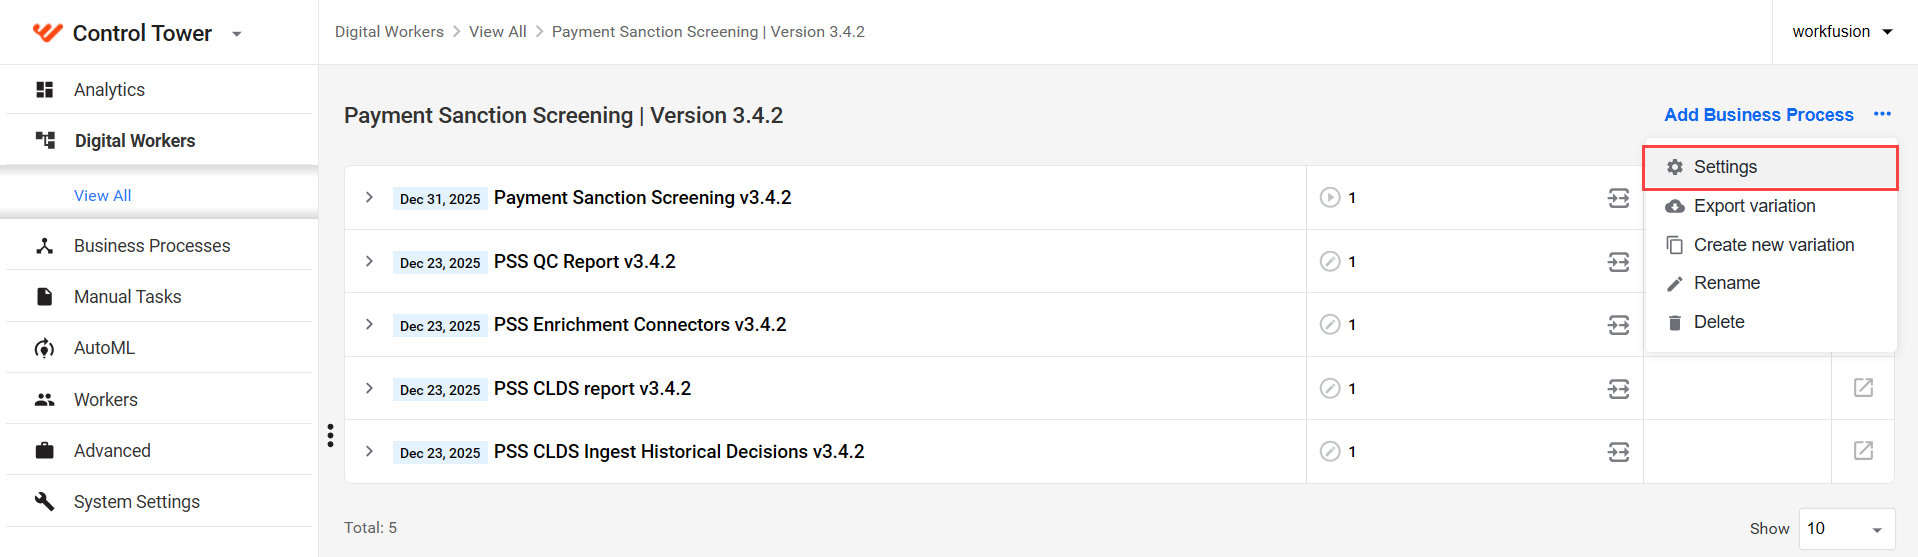Image resolution: width=1918 pixels, height=557 pixels.
Task: Click the three-dot more options icon
Action: pos(1882,114)
